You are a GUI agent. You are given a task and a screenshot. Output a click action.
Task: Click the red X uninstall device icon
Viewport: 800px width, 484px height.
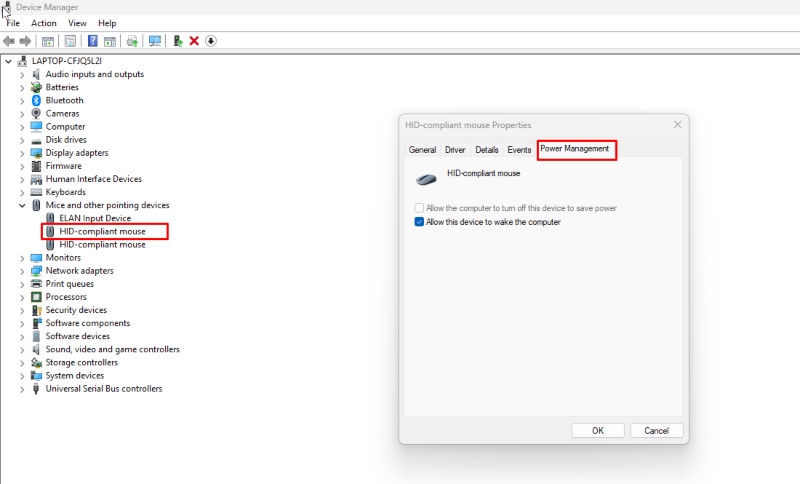click(194, 41)
